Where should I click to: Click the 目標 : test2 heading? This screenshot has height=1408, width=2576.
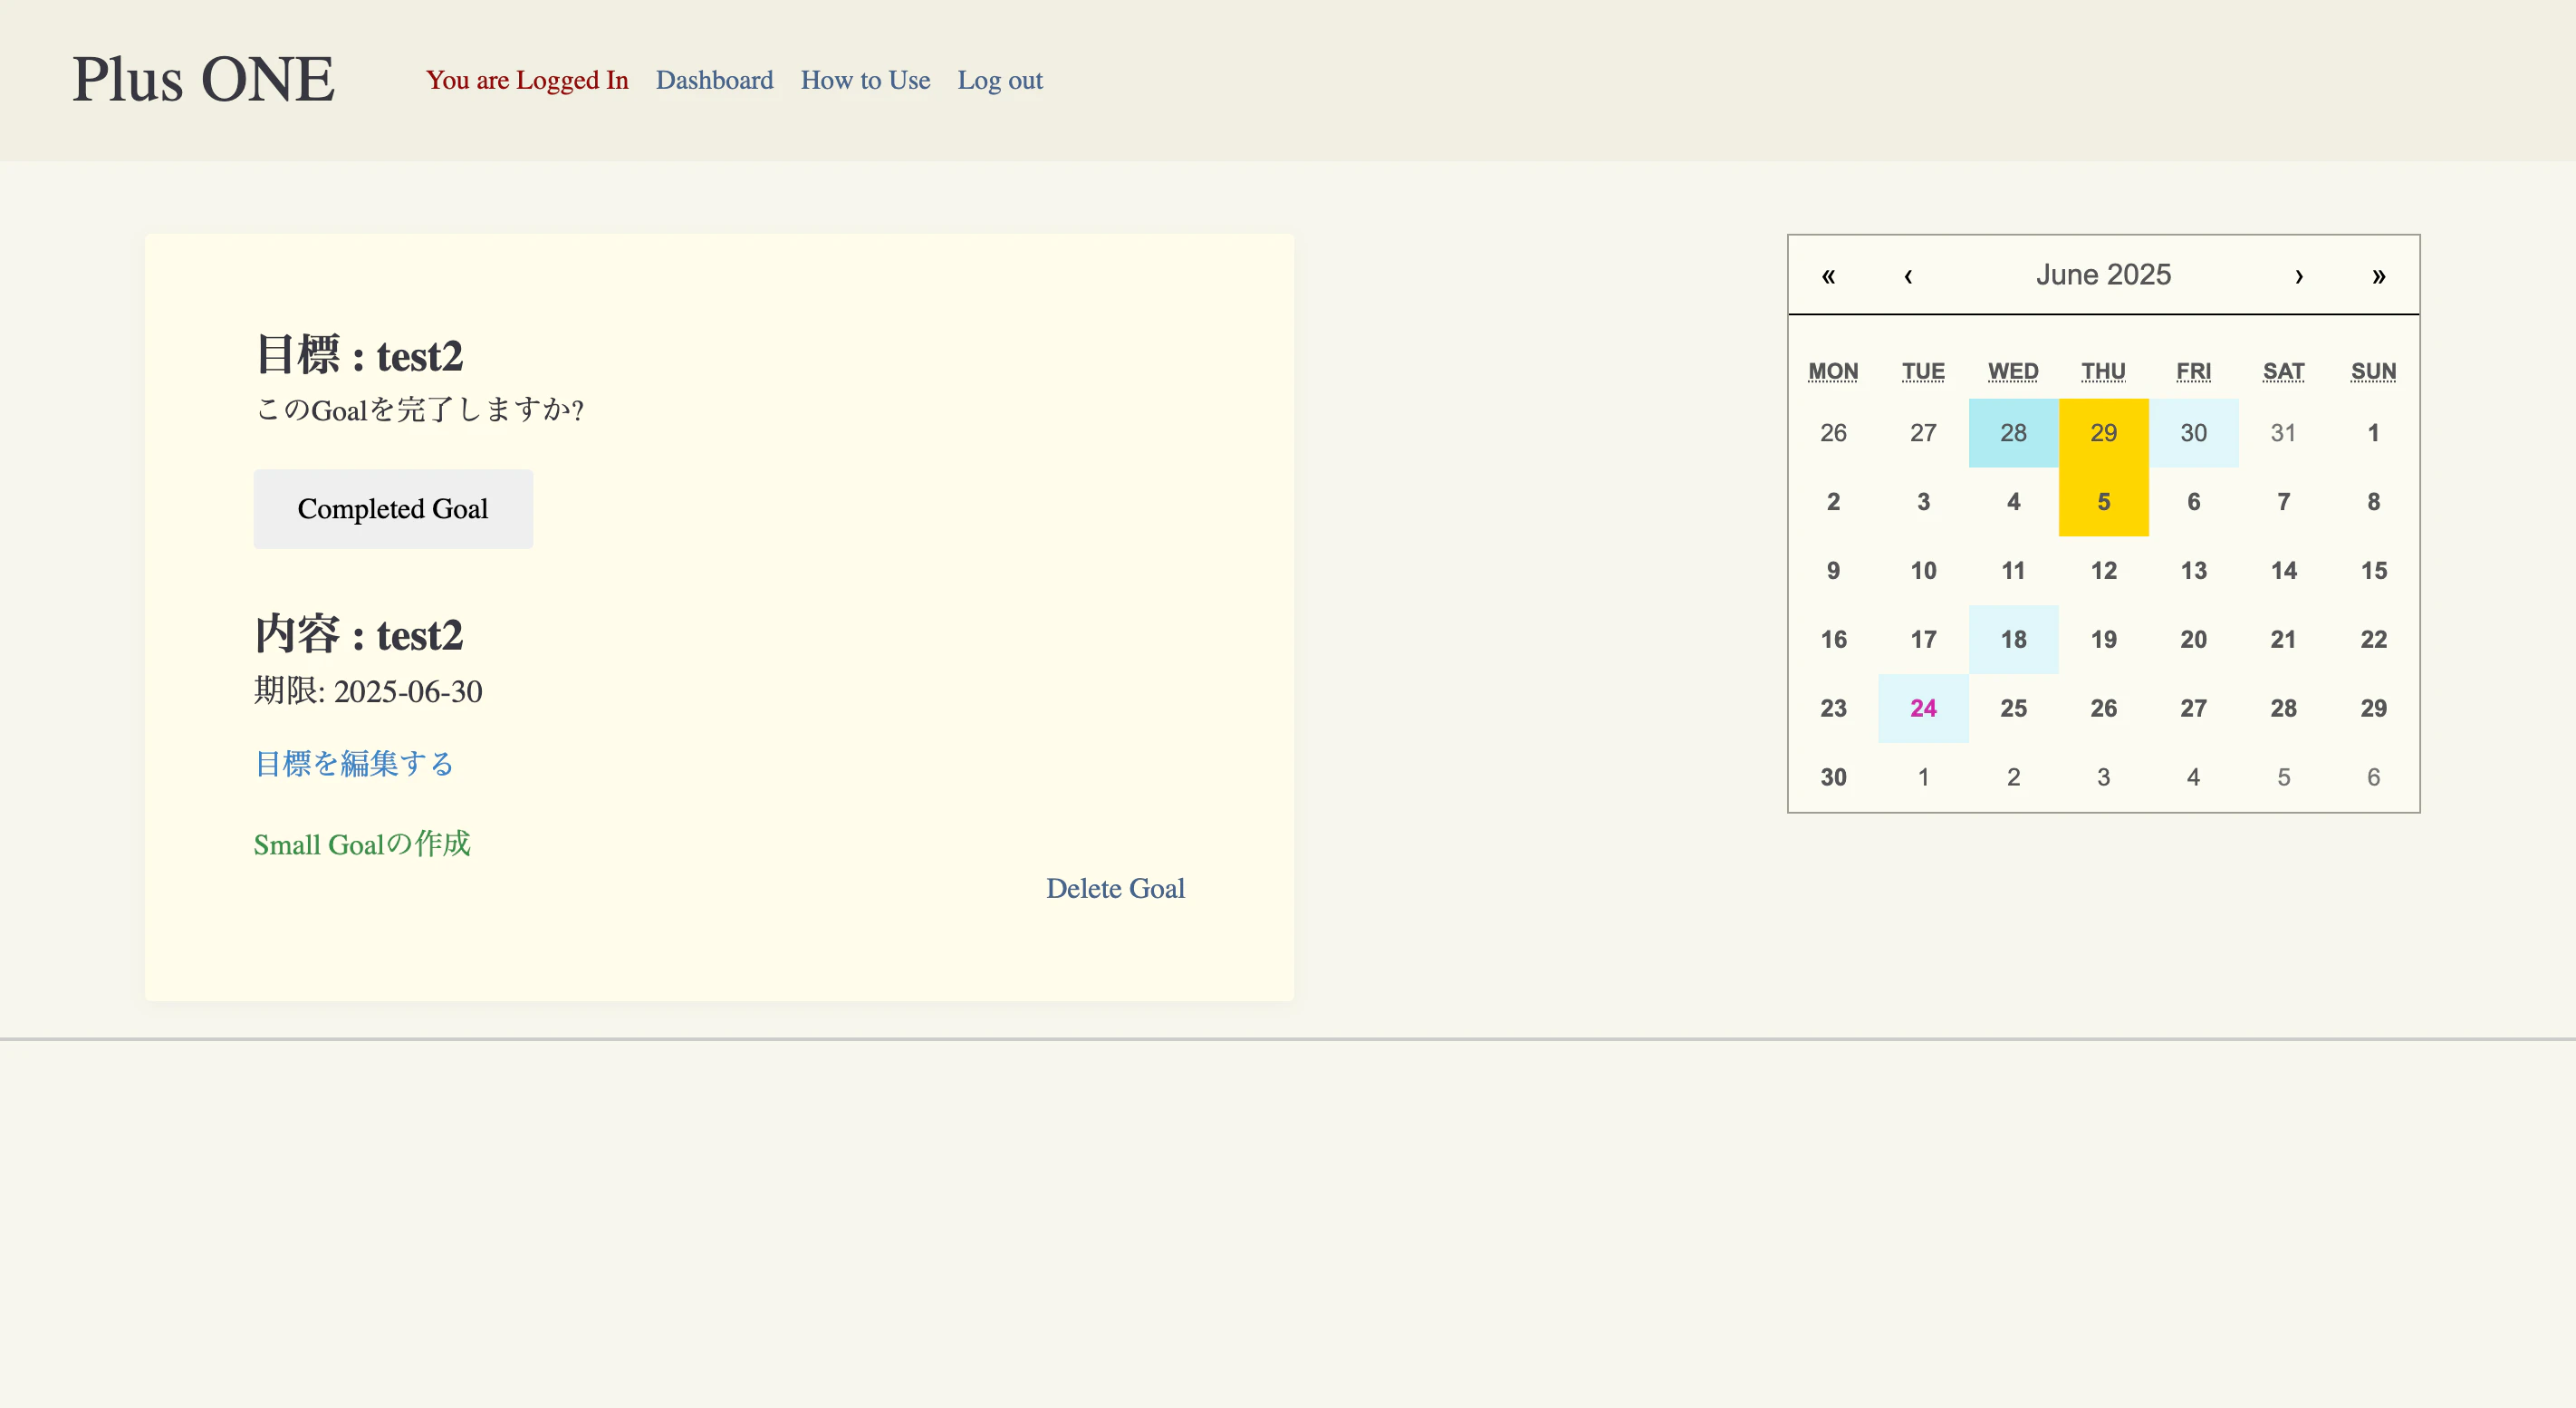[359, 355]
